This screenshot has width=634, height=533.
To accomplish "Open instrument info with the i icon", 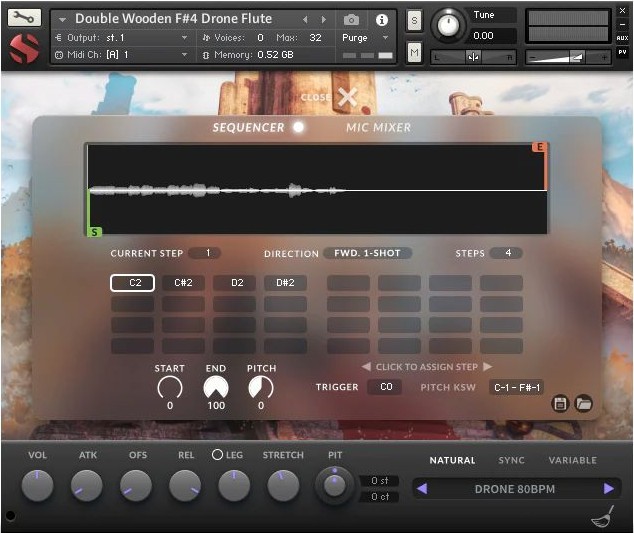I will (x=381, y=19).
